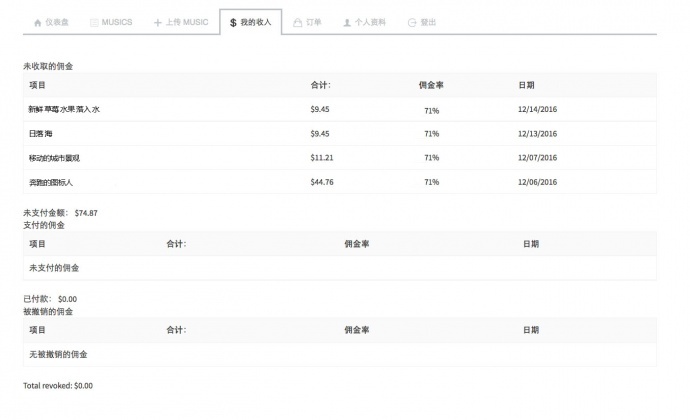Click the basket icon beside 订单
690x420 pixels.
[x=297, y=21]
